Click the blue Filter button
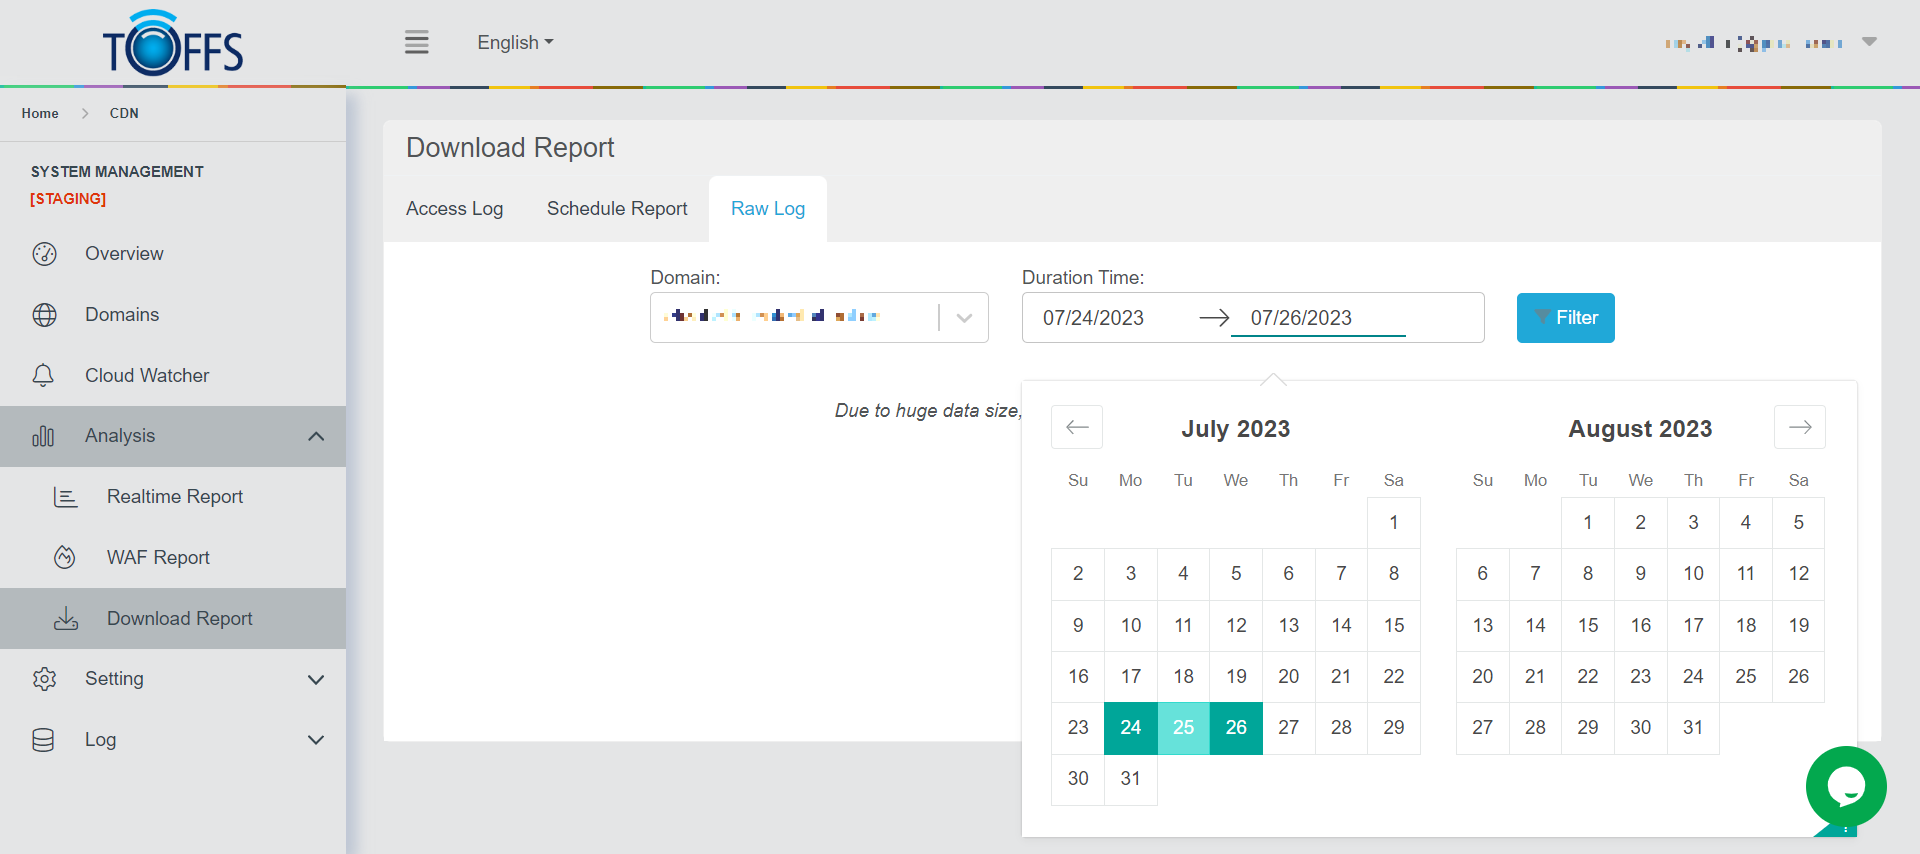The height and width of the screenshot is (854, 1920). point(1565,318)
